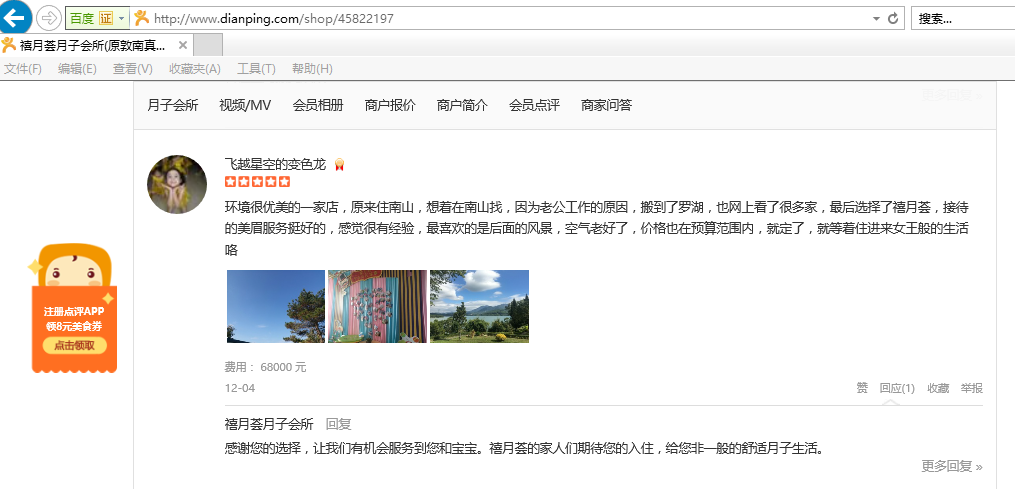Screen dimensions: 1015x489
Task: Open the pink decoration review photo
Action: click(x=377, y=307)
